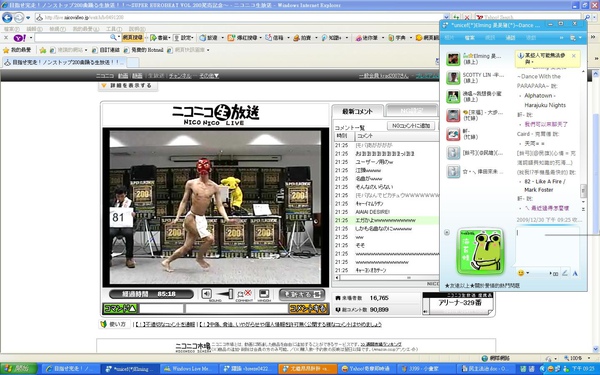This screenshot has height=375, width=600.
Task: Select the comment row エガかよwwwwwwwwww
Action: [386, 220]
